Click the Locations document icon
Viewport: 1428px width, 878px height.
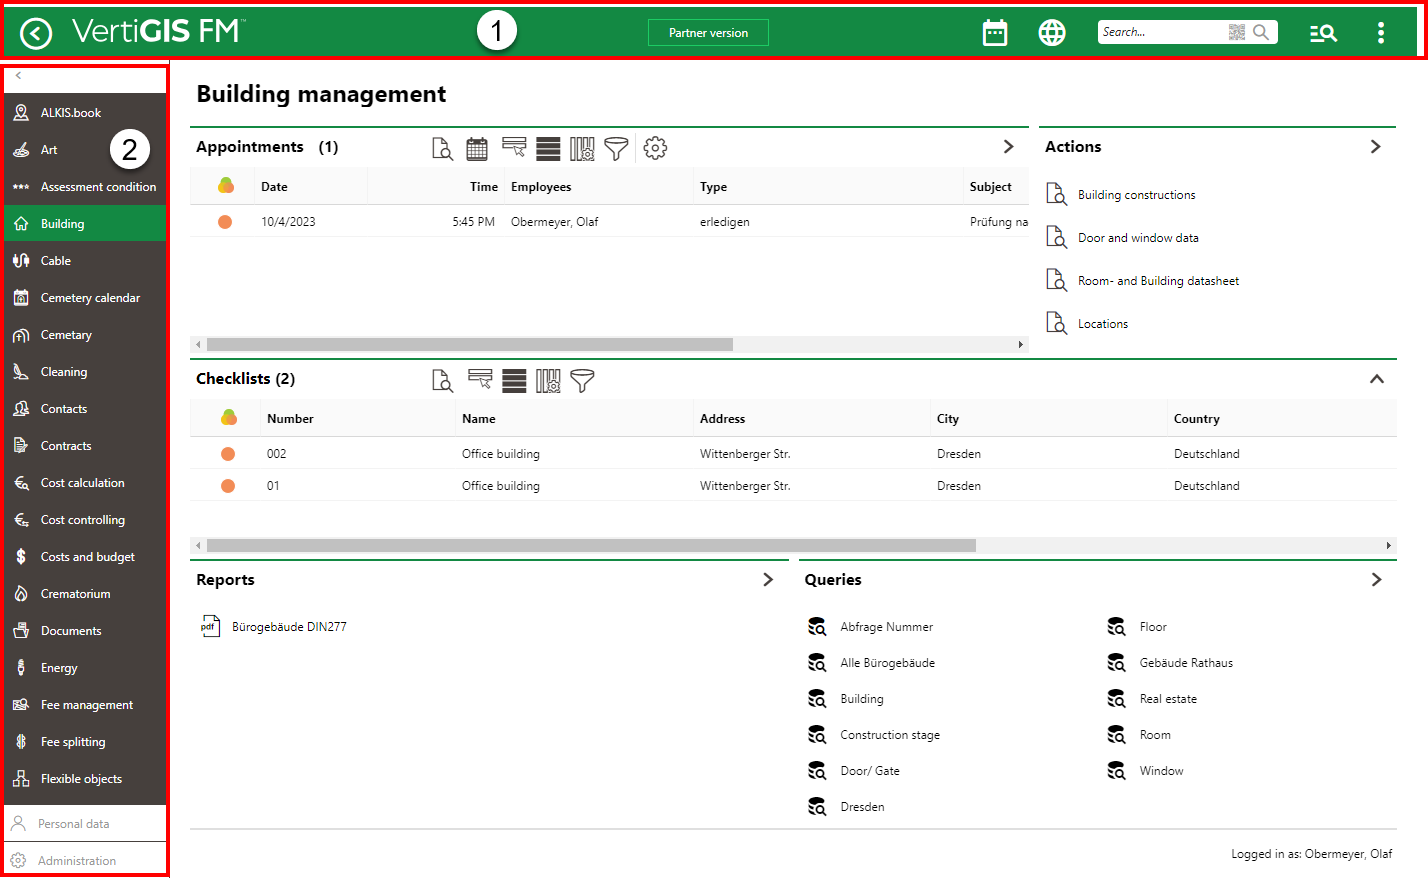coord(1056,323)
